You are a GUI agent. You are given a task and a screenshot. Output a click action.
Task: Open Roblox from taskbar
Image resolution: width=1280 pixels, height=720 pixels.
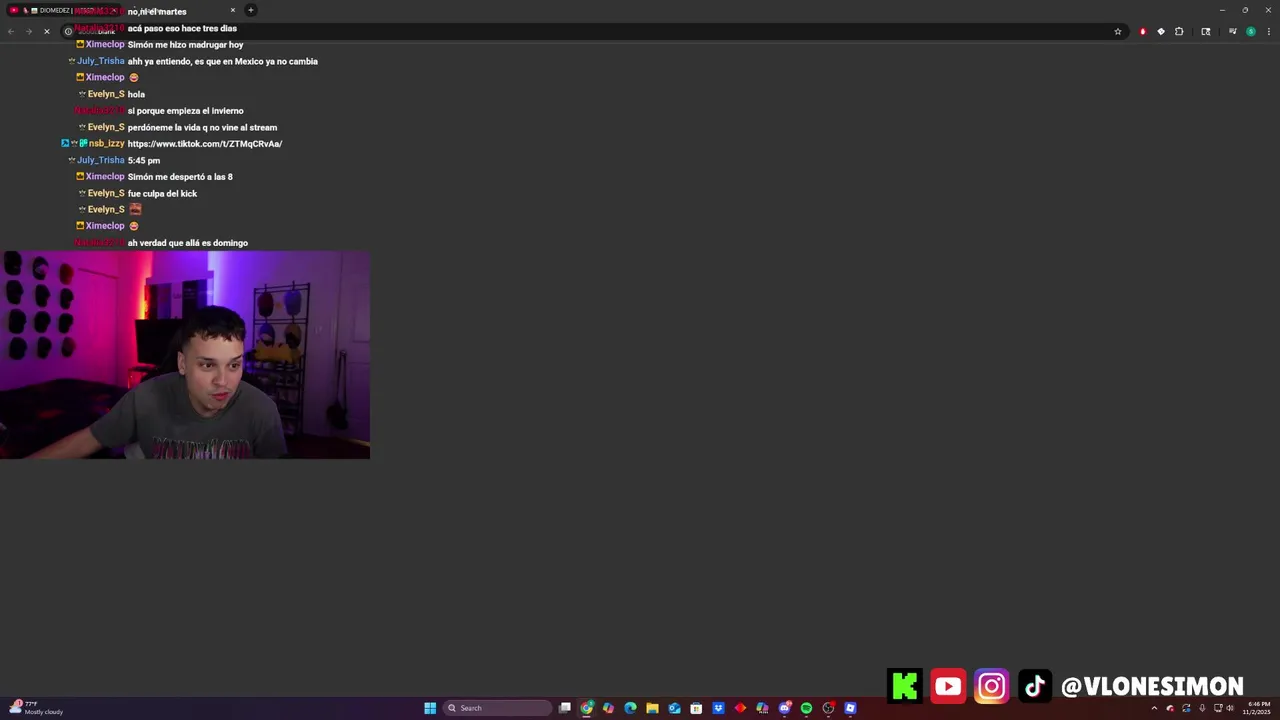850,708
